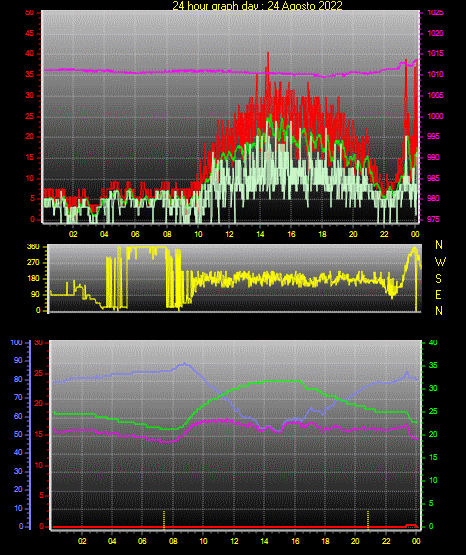Click the yellow dotted sunrise marker near 07:30

click(164, 520)
